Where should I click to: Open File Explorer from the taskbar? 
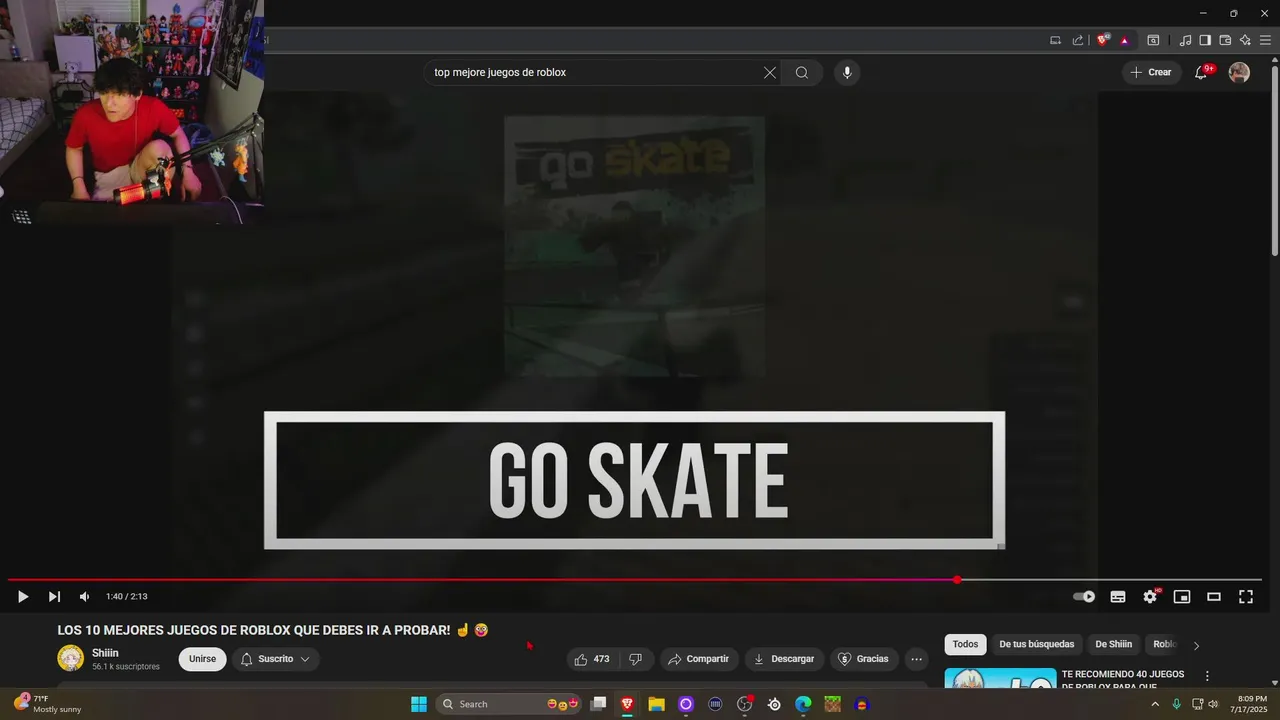click(656, 704)
